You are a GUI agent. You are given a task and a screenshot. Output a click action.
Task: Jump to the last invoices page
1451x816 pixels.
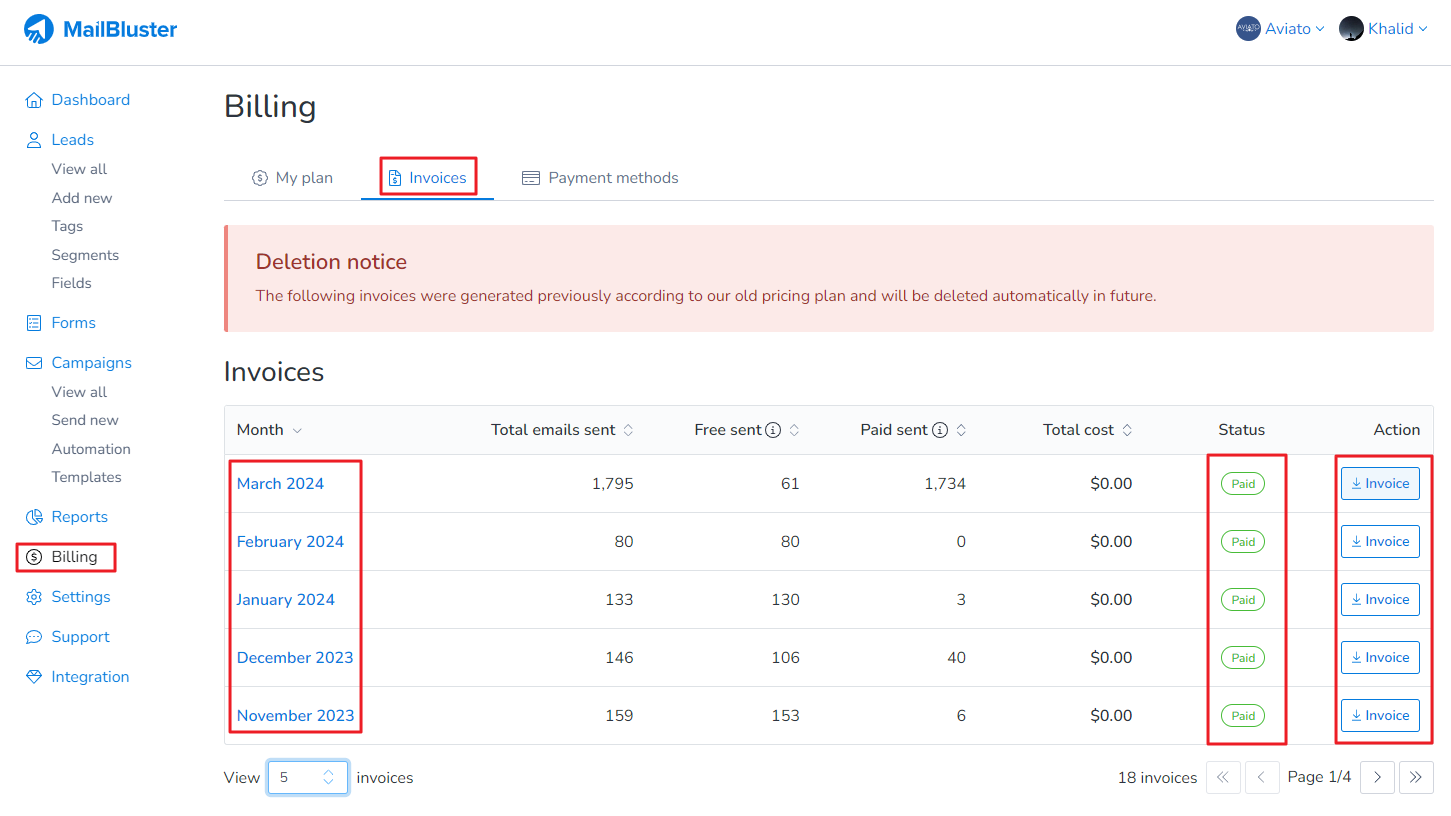click(1416, 777)
